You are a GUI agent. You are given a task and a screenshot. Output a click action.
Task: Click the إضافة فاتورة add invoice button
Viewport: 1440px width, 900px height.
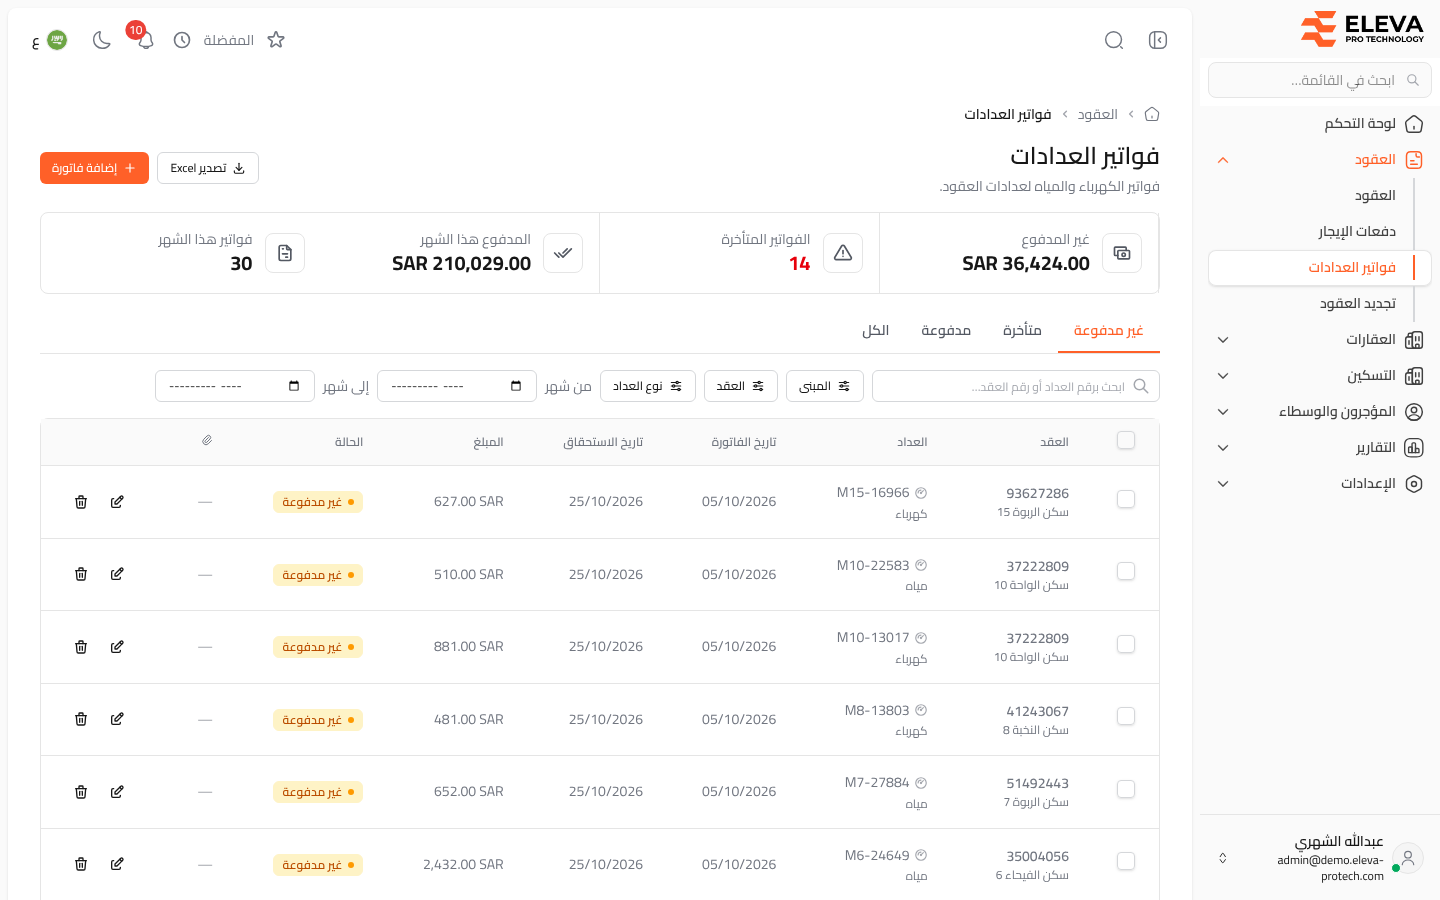pos(94,168)
